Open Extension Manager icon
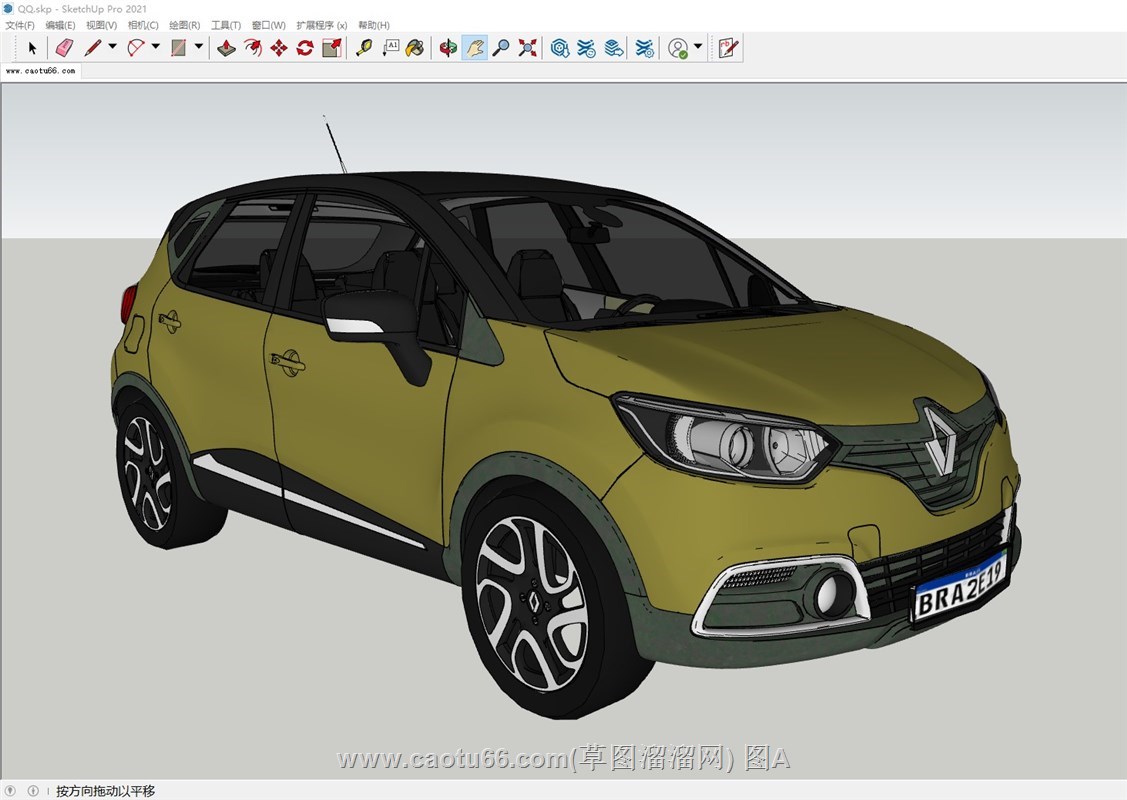 tap(645, 48)
